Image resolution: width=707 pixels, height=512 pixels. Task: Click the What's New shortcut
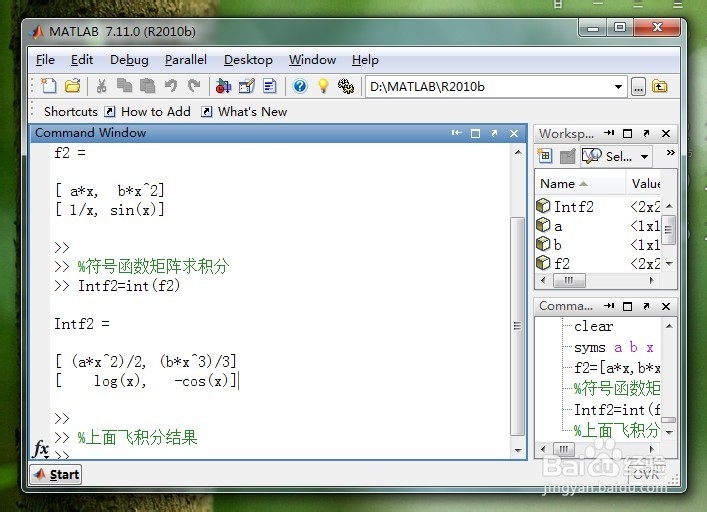click(x=244, y=111)
